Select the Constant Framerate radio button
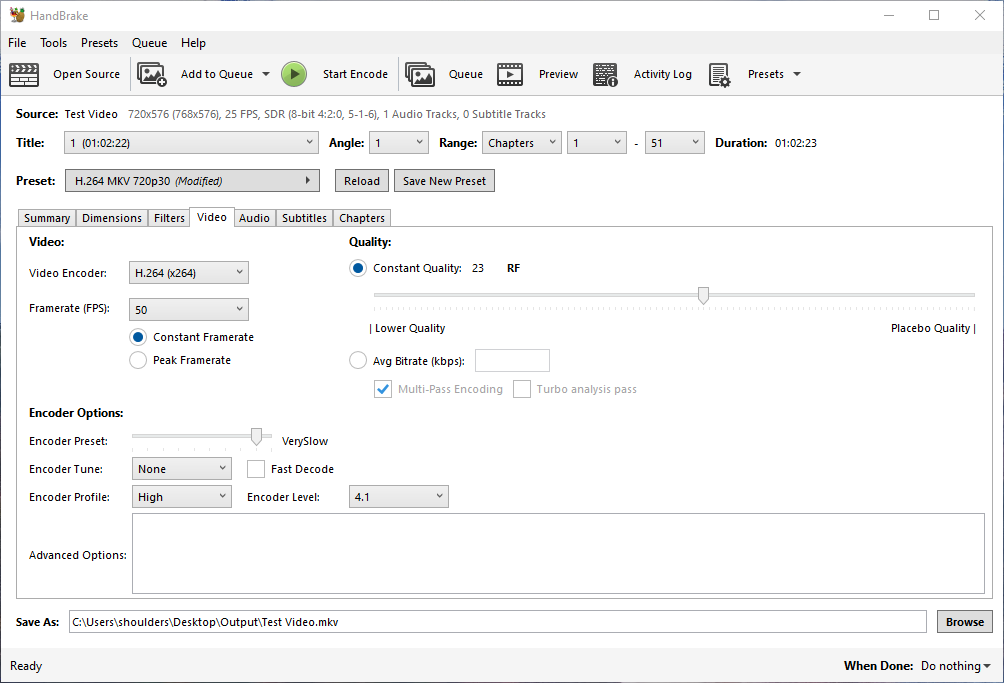Image resolution: width=1004 pixels, height=683 pixels. pyautogui.click(x=138, y=337)
